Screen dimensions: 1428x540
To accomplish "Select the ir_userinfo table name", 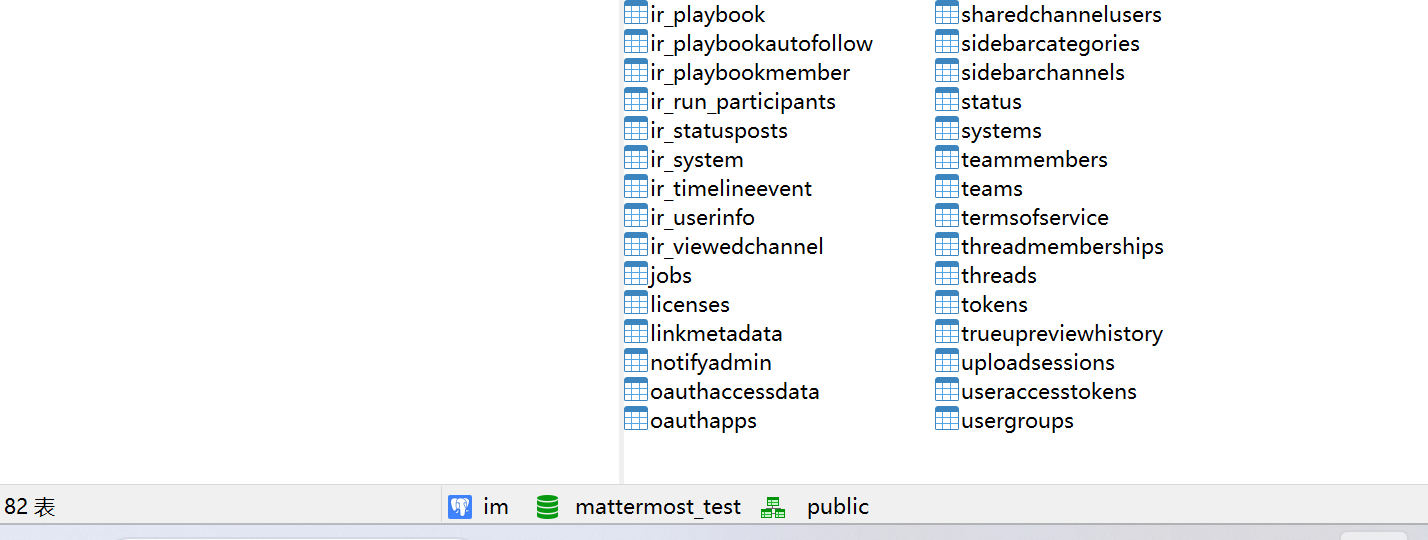I will tap(703, 218).
